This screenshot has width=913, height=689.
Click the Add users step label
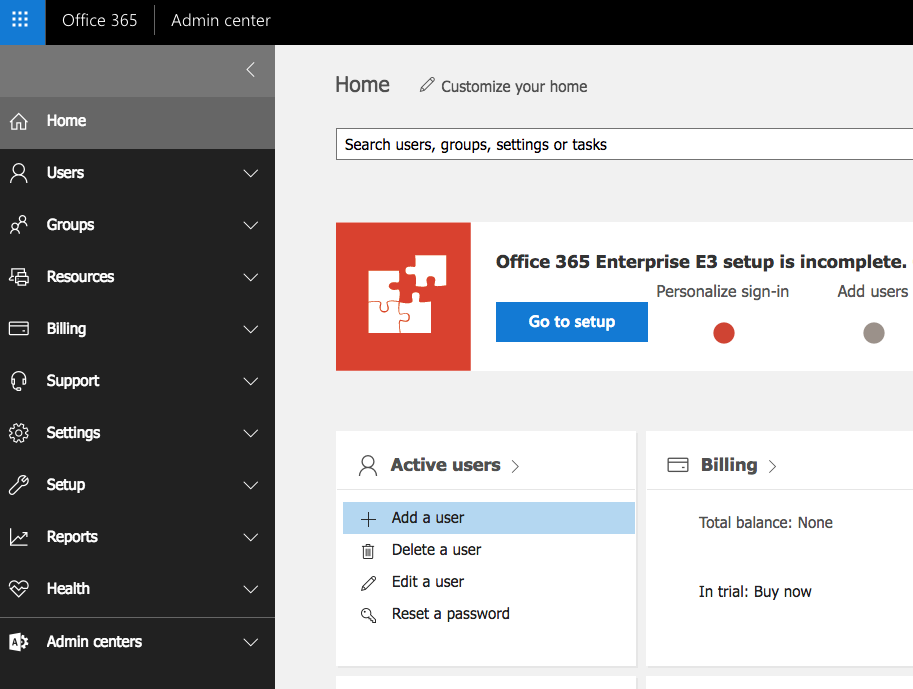873,291
